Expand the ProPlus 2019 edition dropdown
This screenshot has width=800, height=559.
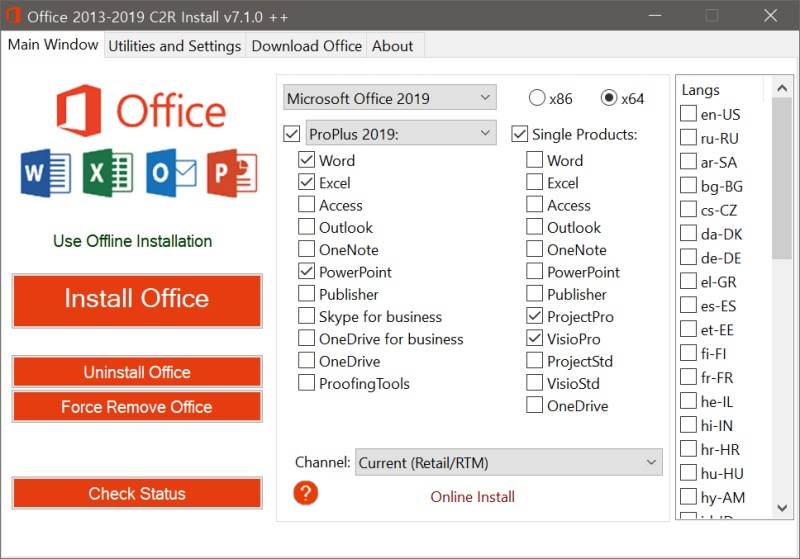click(401, 133)
